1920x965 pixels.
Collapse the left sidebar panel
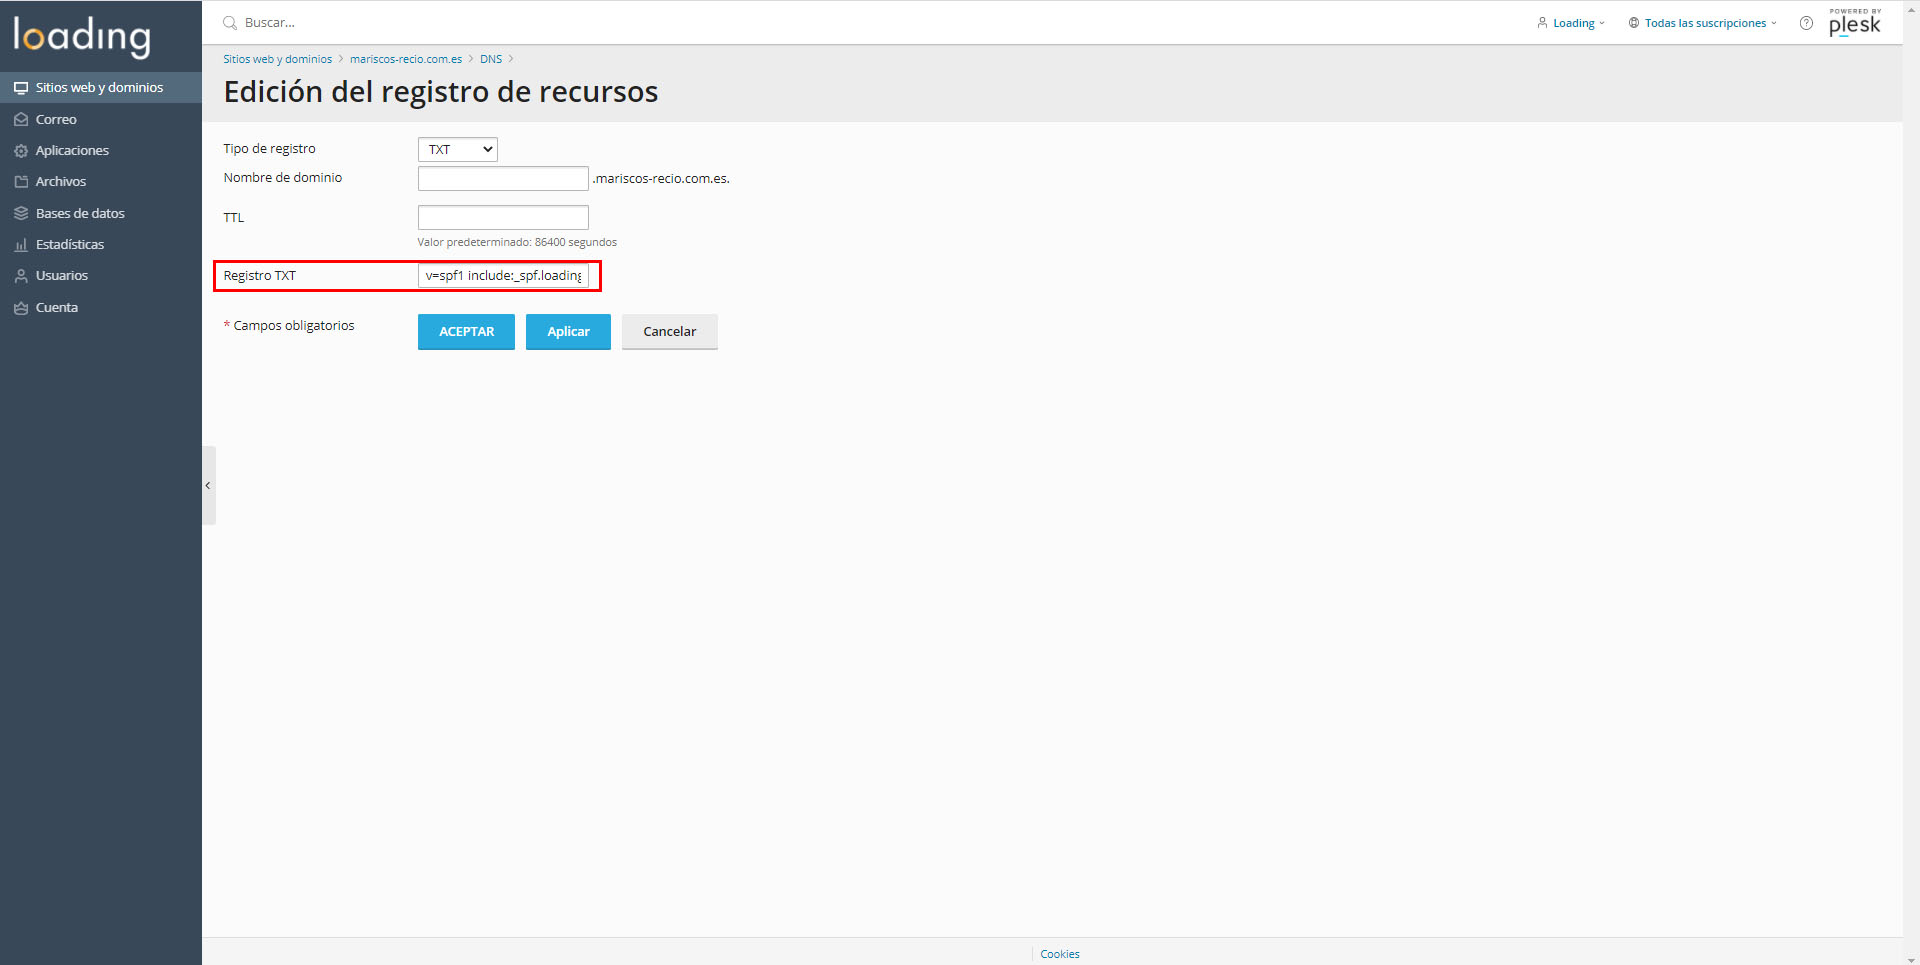tap(208, 486)
